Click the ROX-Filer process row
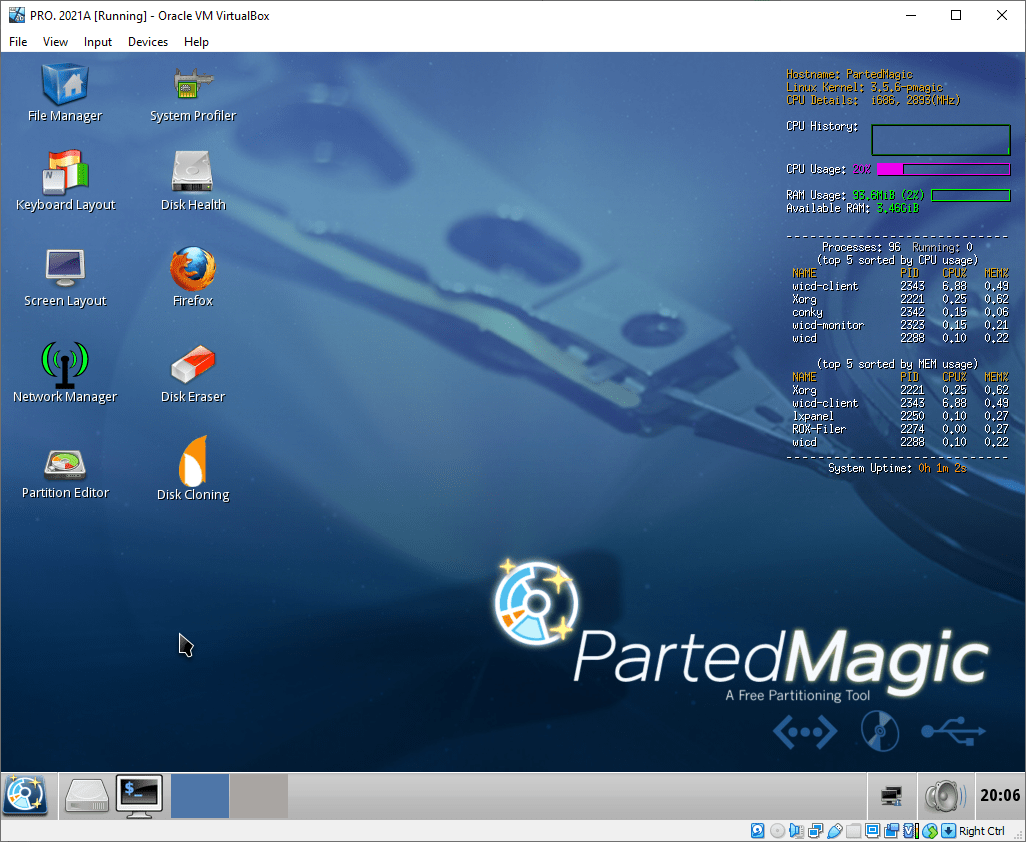The image size is (1026, 842). 900,429
